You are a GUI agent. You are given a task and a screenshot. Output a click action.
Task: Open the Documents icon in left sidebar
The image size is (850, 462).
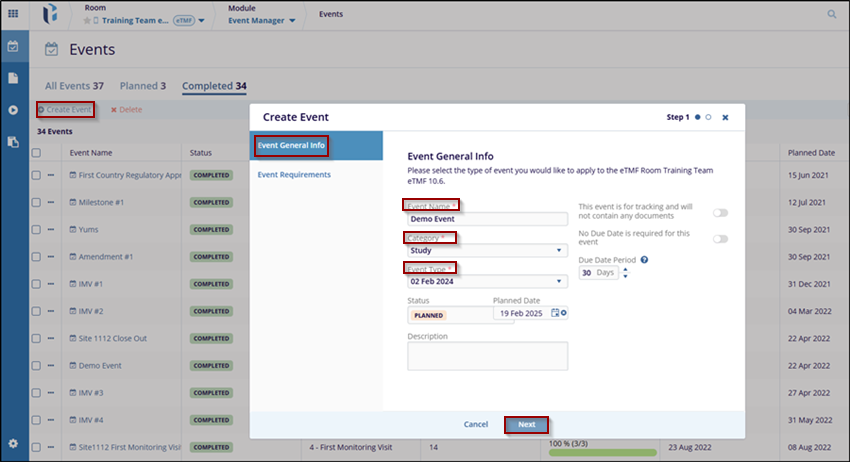pyautogui.click(x=14, y=78)
